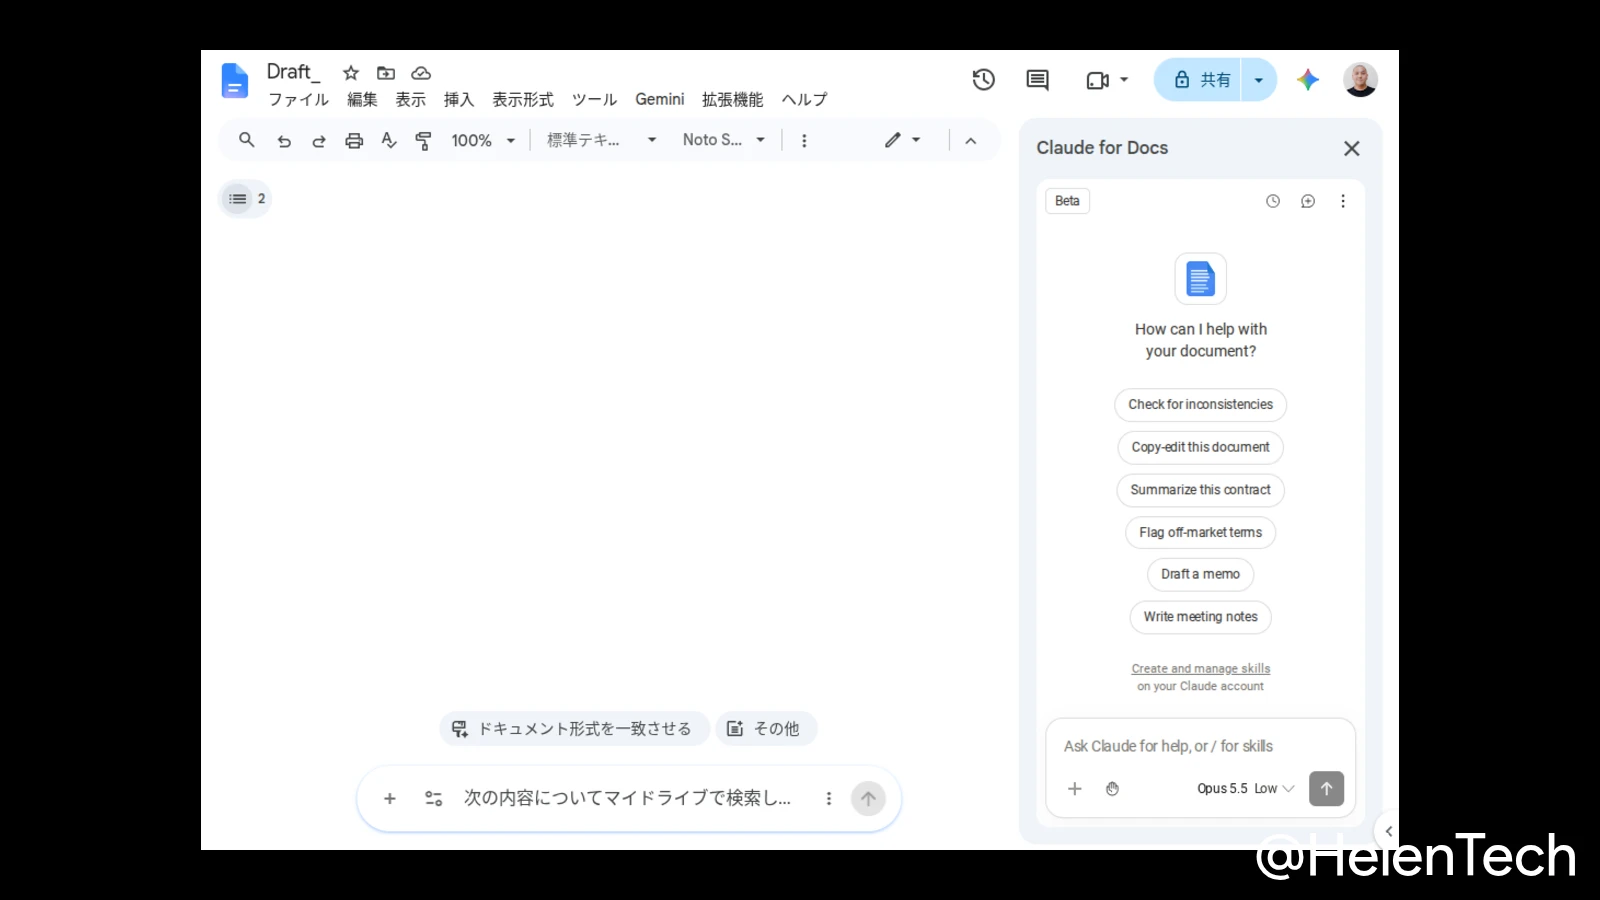Rename the Draft_ document title
The width and height of the screenshot is (1600, 900).
[x=293, y=72]
